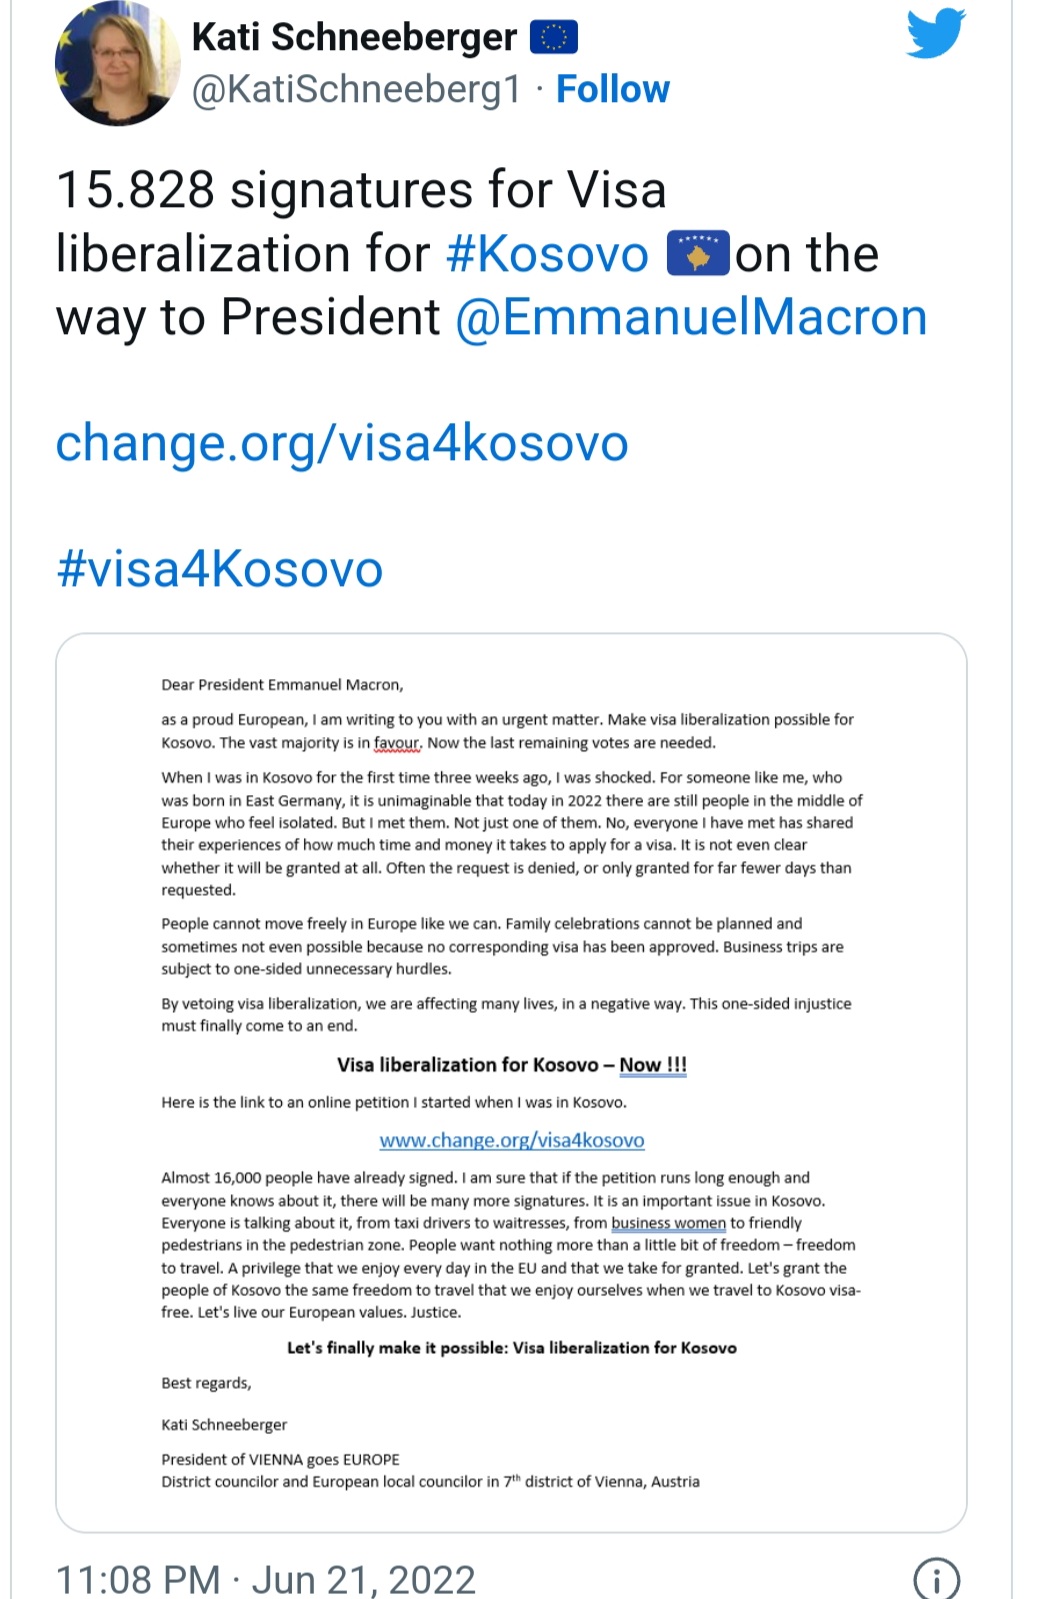
Task: Click the bold 'Let's finally make it possible' line
Action: click(x=512, y=1348)
